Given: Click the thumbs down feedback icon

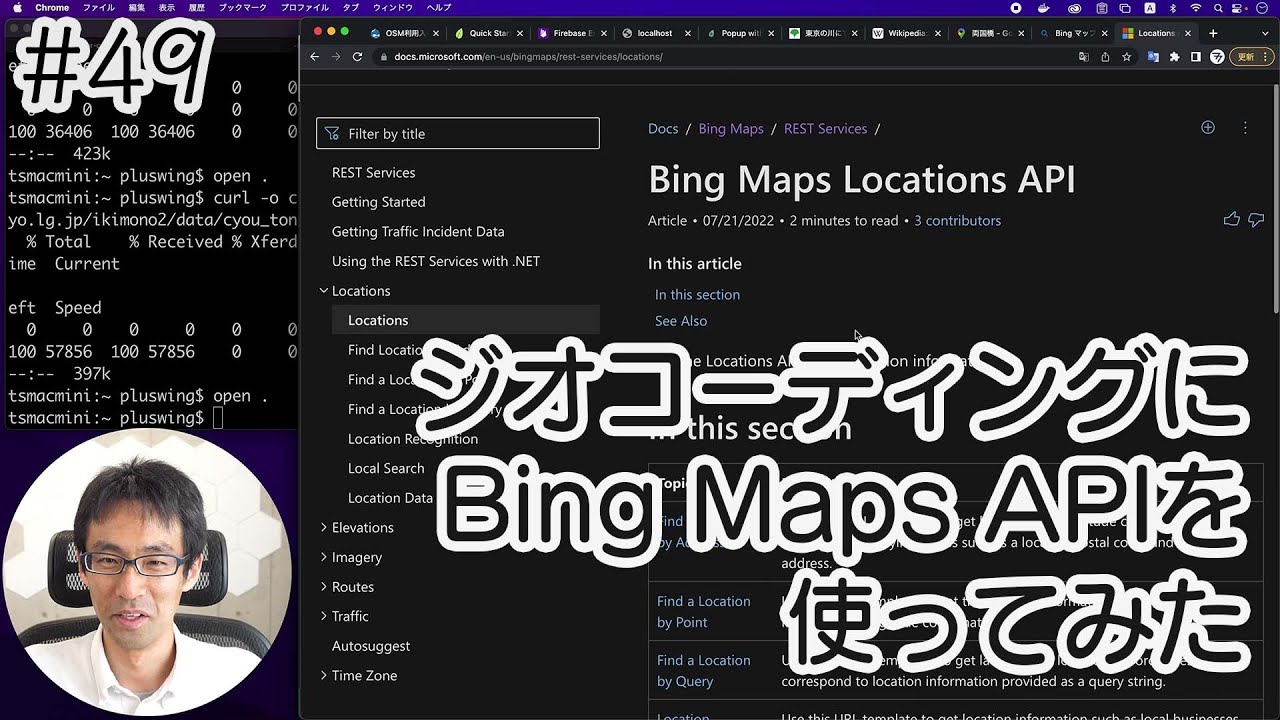Looking at the screenshot, I should pos(1256,220).
